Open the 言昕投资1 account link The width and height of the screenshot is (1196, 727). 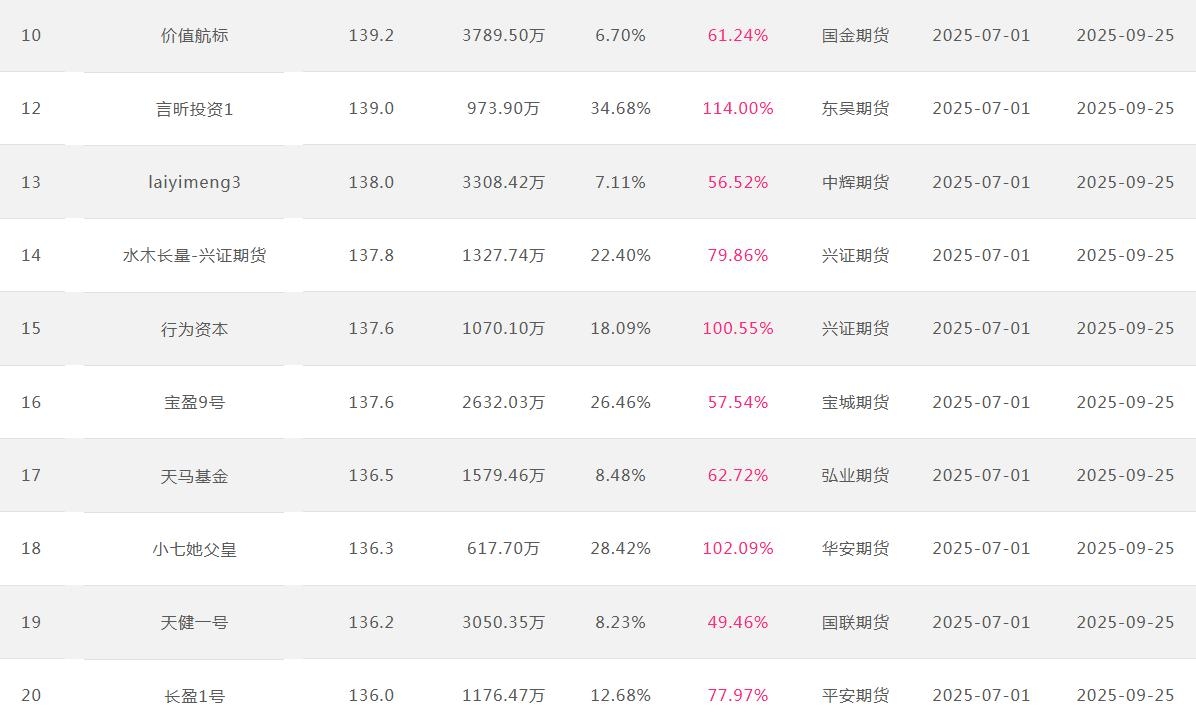coord(194,109)
